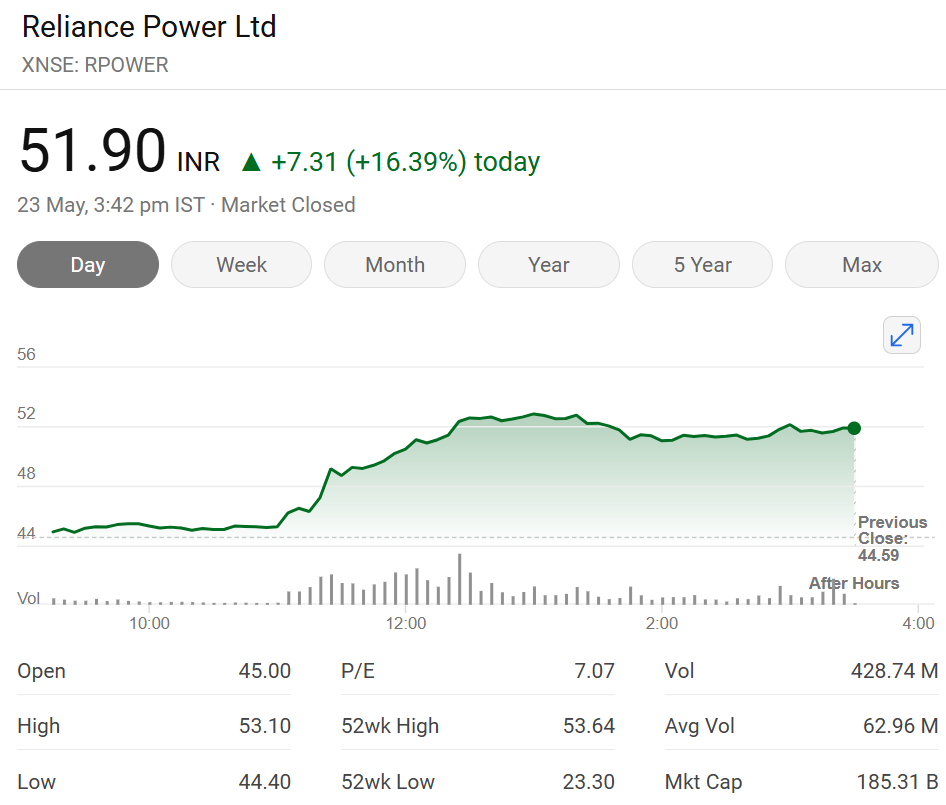Viewport: 946px width, 805px height.
Task: Click the Mkt Cap label
Action: click(703, 781)
